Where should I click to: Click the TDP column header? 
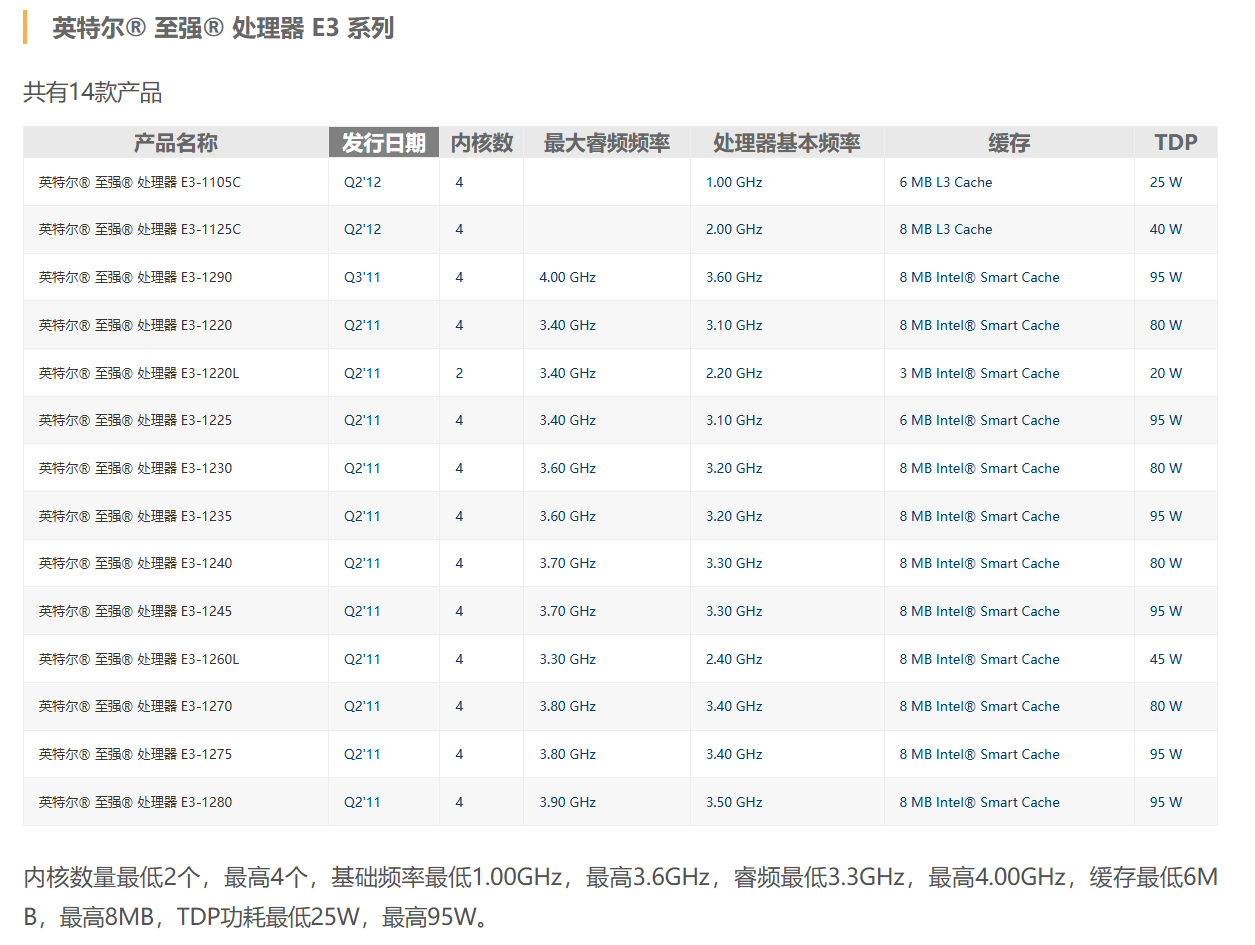click(1175, 143)
